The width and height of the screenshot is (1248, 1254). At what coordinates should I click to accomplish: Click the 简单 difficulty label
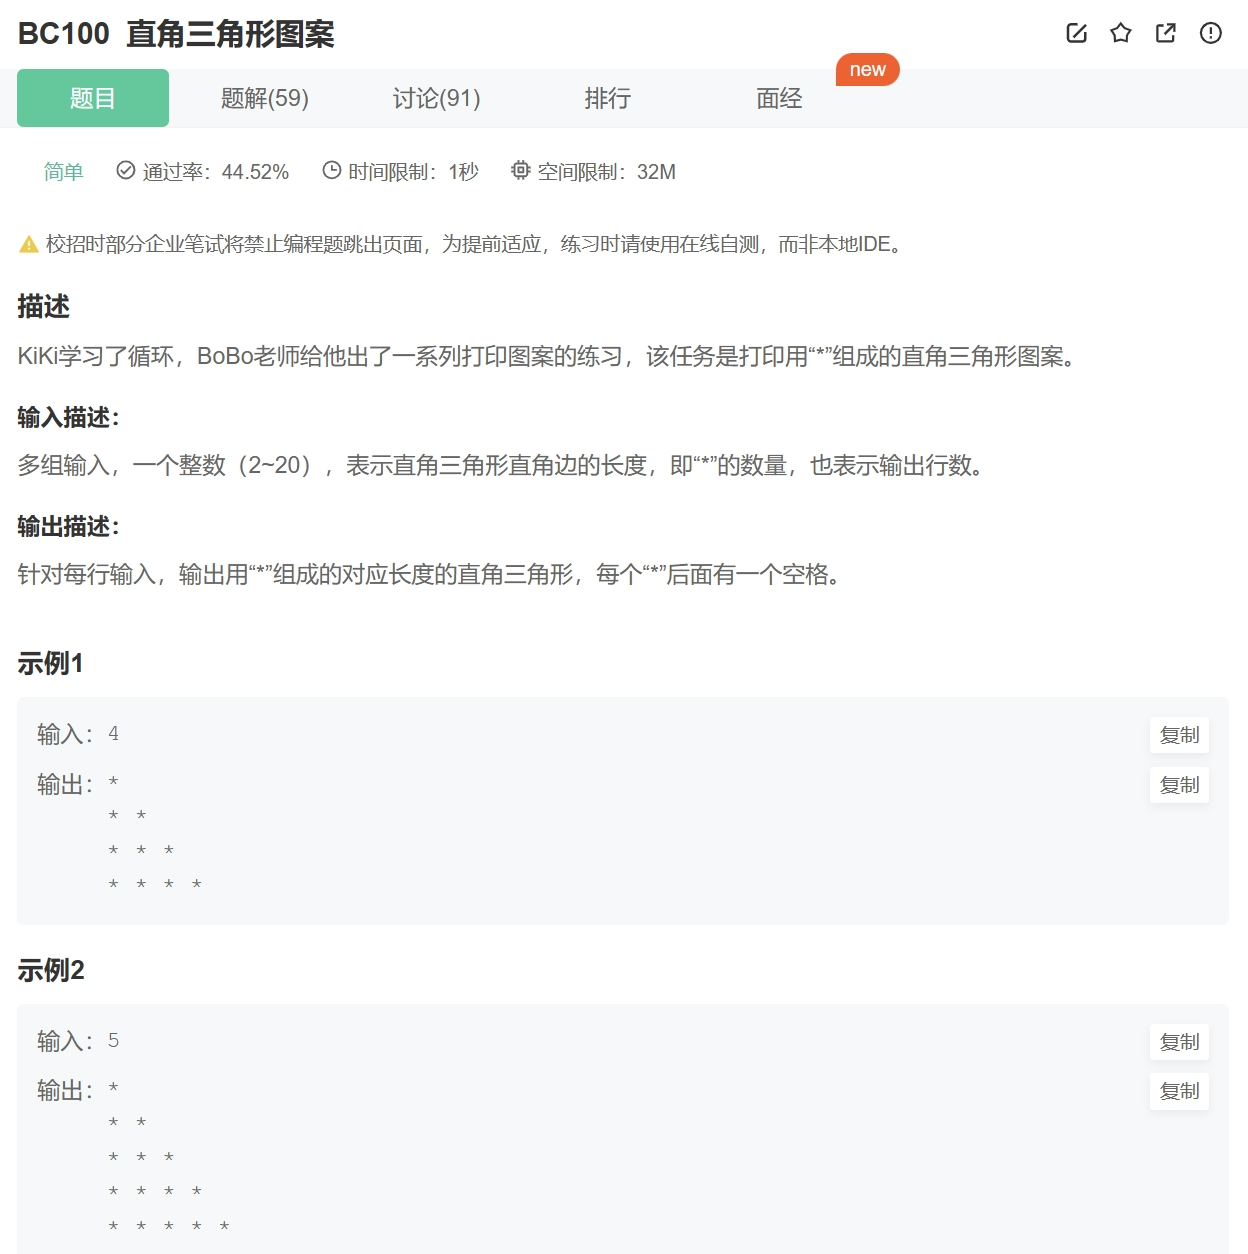[x=62, y=171]
